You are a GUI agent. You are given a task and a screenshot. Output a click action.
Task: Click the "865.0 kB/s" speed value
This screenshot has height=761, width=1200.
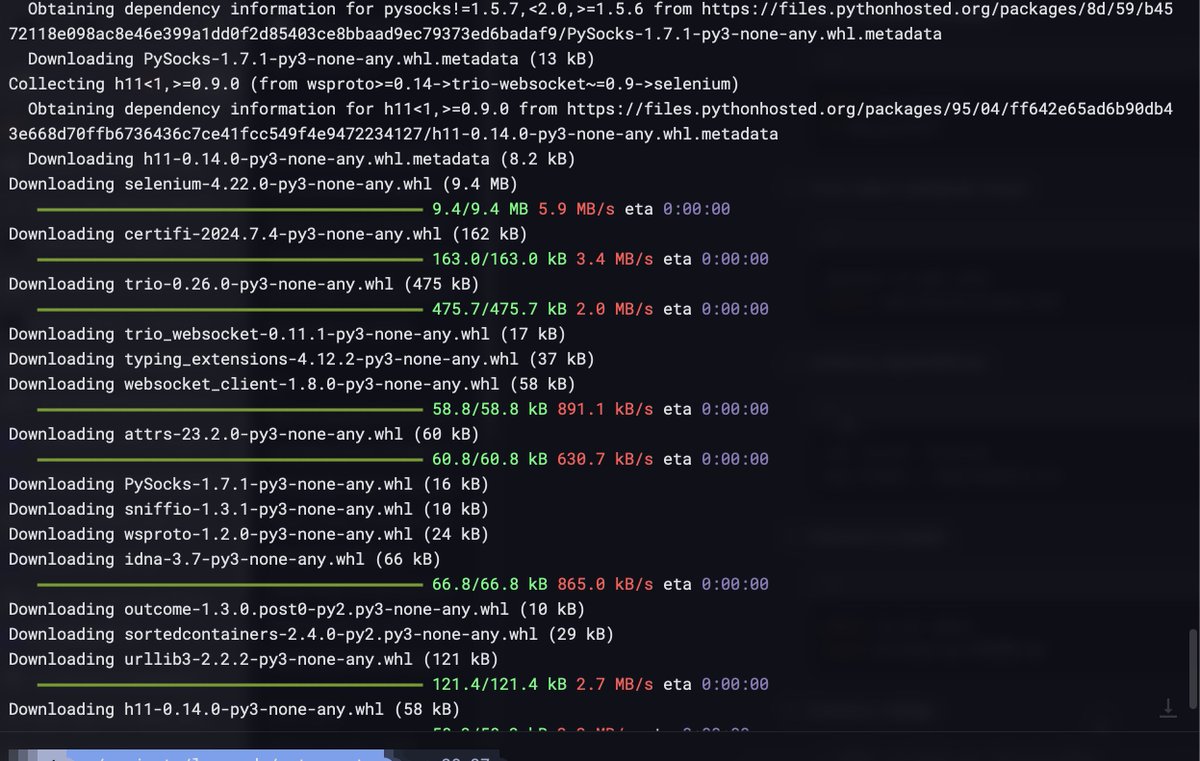(x=605, y=584)
